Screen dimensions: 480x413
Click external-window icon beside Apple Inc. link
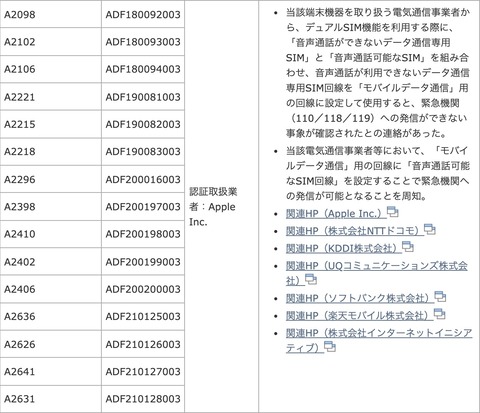click(393, 212)
